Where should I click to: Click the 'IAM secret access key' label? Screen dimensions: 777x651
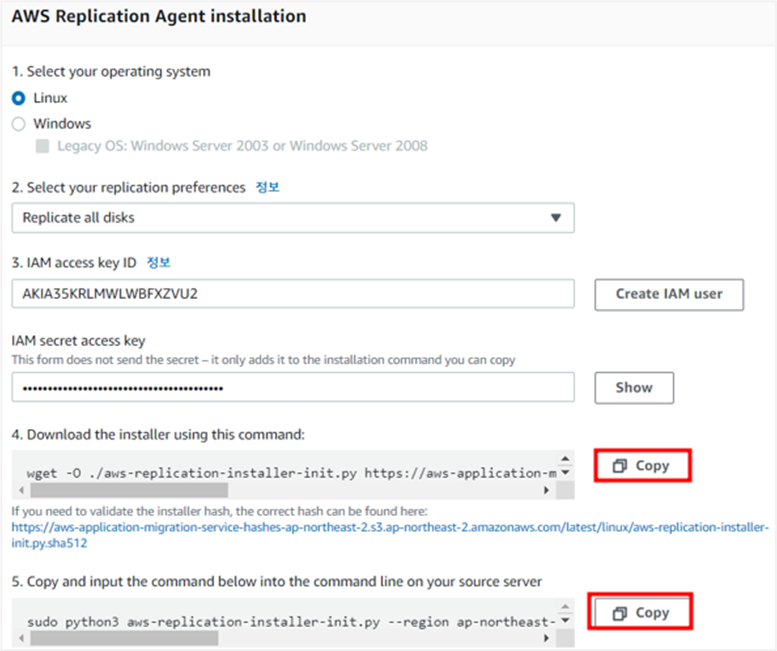coord(78,341)
